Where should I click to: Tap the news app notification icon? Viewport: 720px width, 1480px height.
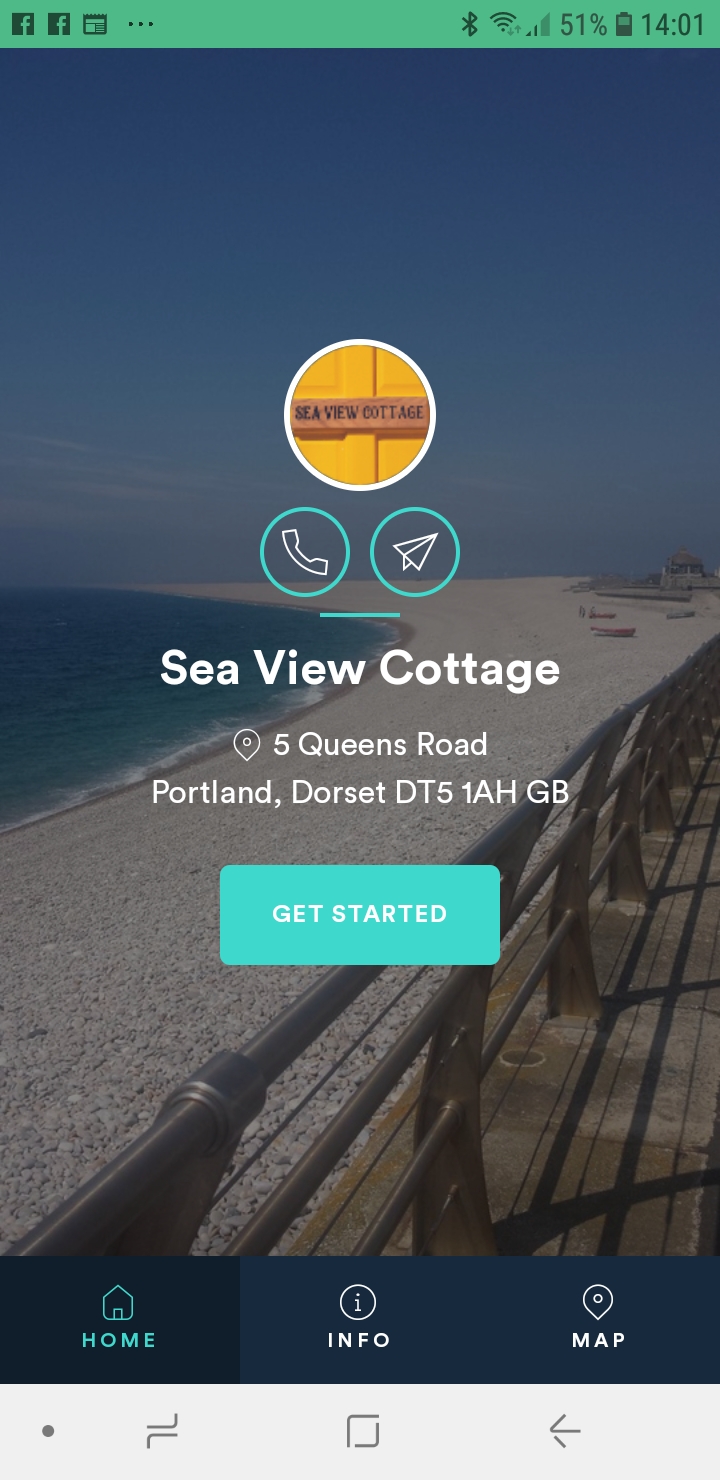coord(95,24)
